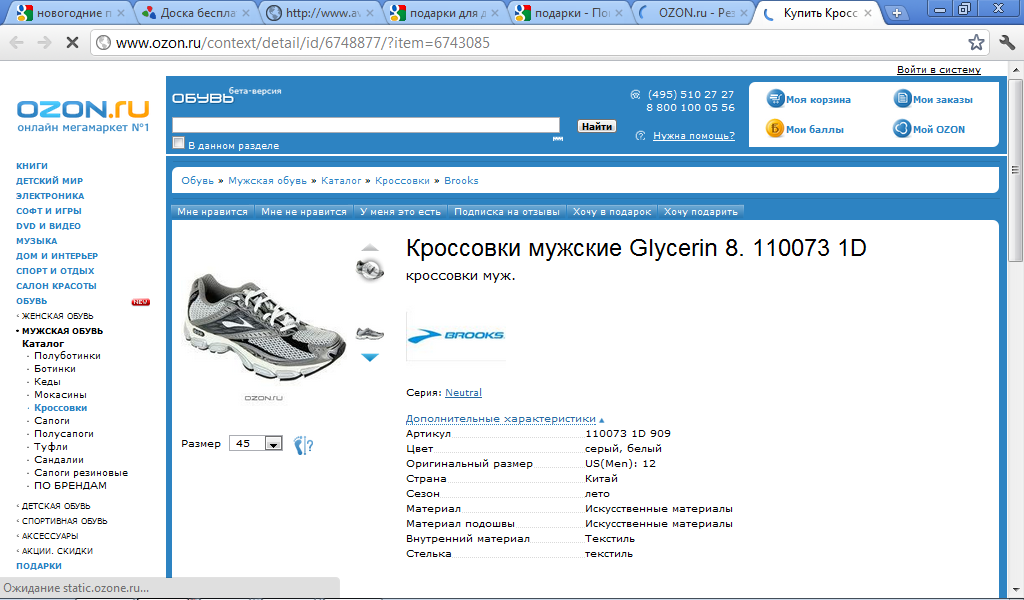Image resolution: width=1024 pixels, height=600 pixels.
Task: Collapse Дополнительные характеристики section
Action: (x=505, y=419)
